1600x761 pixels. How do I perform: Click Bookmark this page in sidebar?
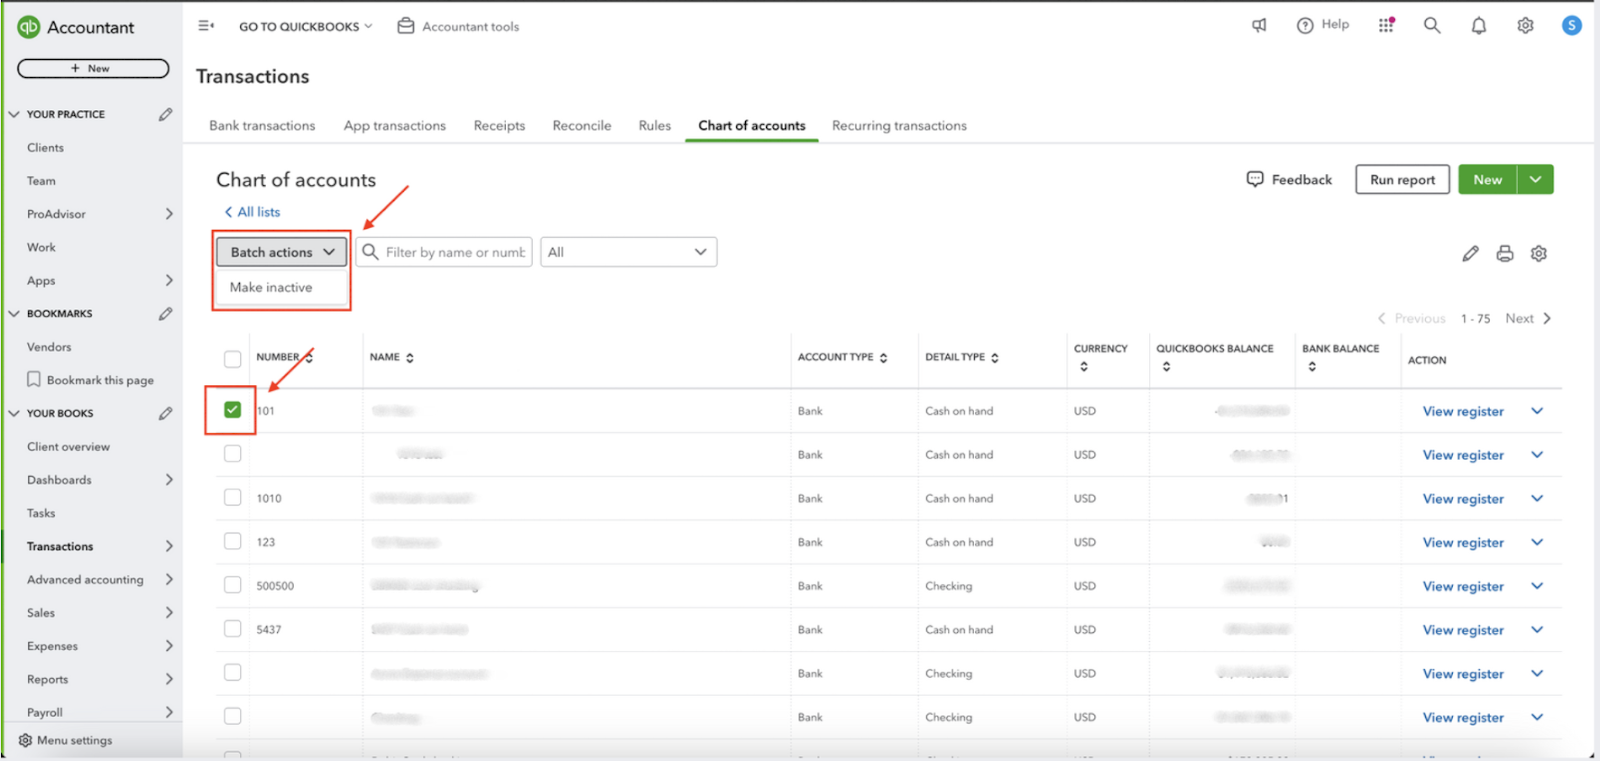[x=90, y=380]
